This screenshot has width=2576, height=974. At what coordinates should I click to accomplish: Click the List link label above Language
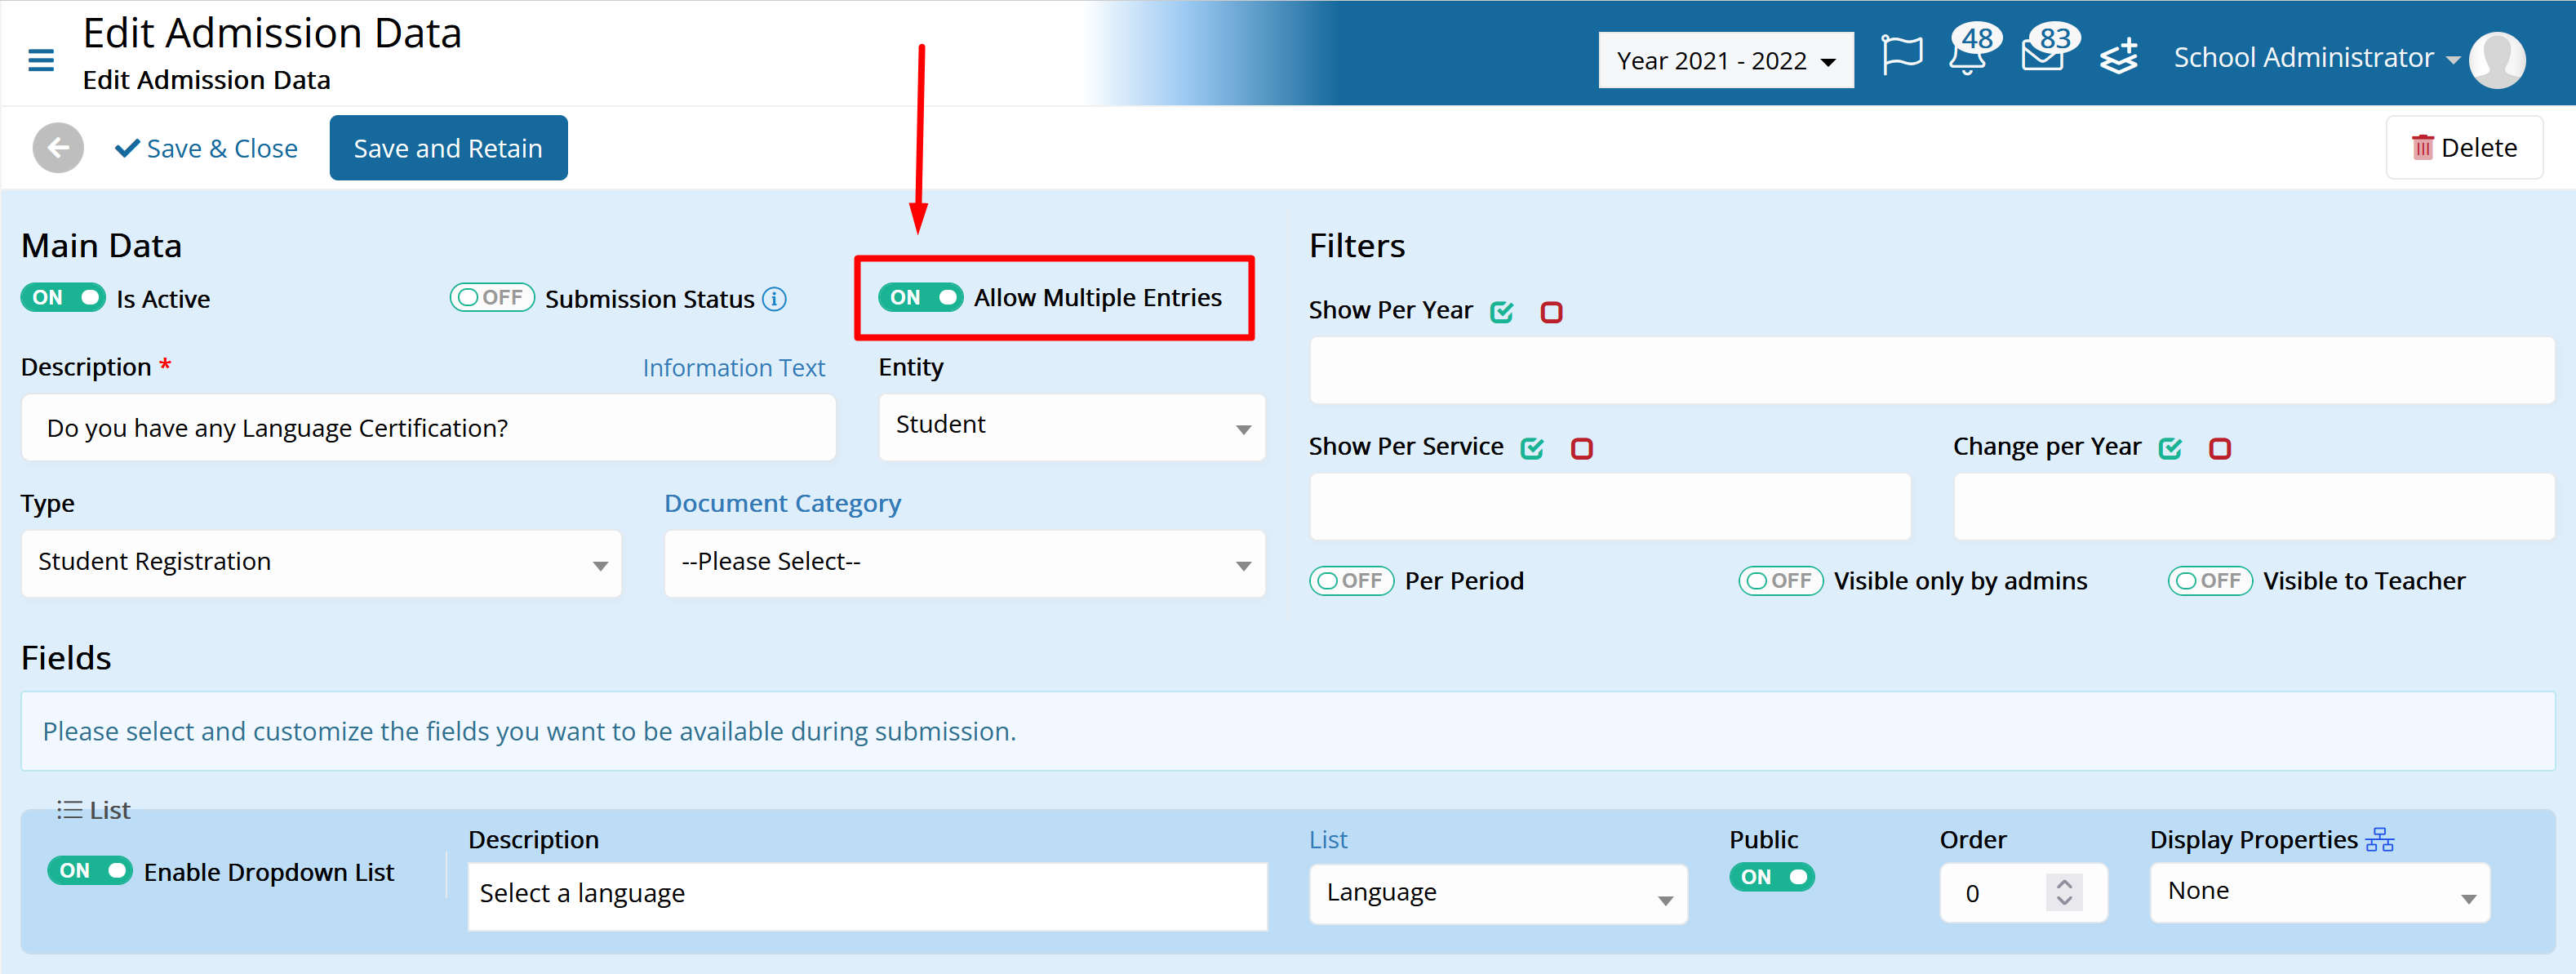pyautogui.click(x=1328, y=840)
